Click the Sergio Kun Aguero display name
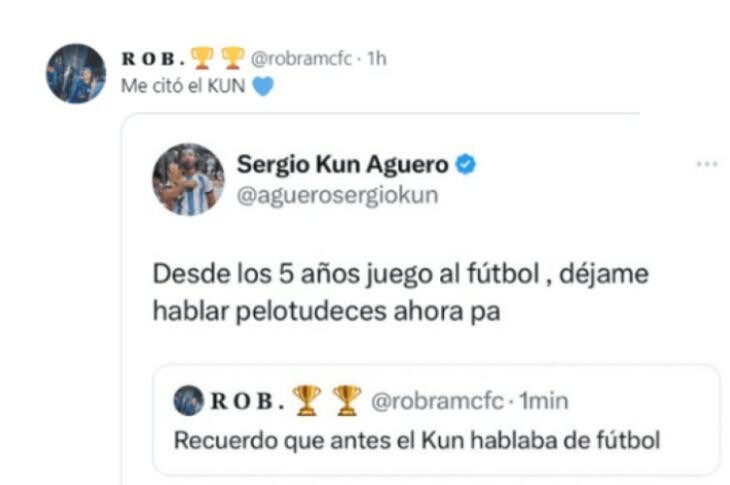The image size is (730, 485). coord(343,164)
